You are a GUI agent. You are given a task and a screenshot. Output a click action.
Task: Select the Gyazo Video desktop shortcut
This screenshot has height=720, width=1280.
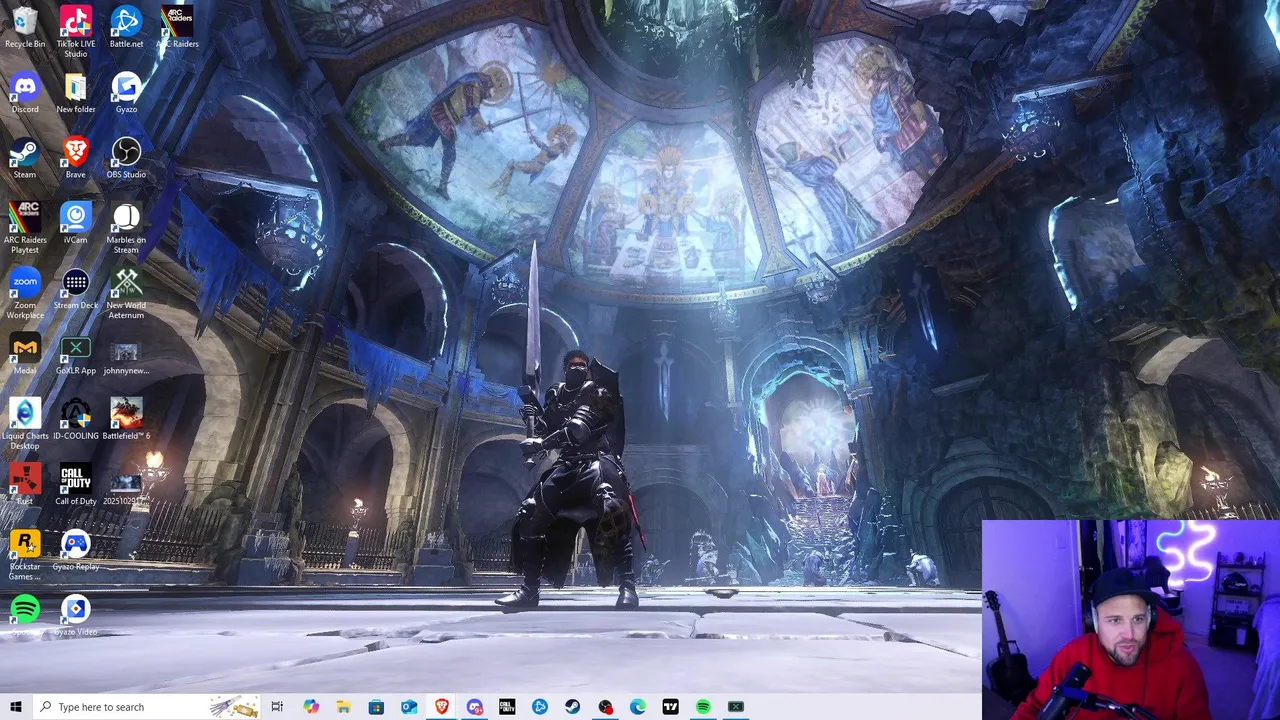75,614
